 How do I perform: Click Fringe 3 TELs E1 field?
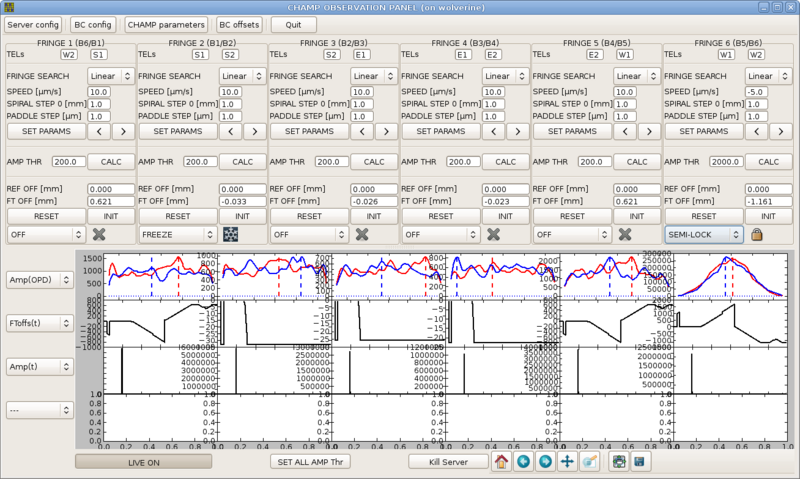tap(361, 55)
